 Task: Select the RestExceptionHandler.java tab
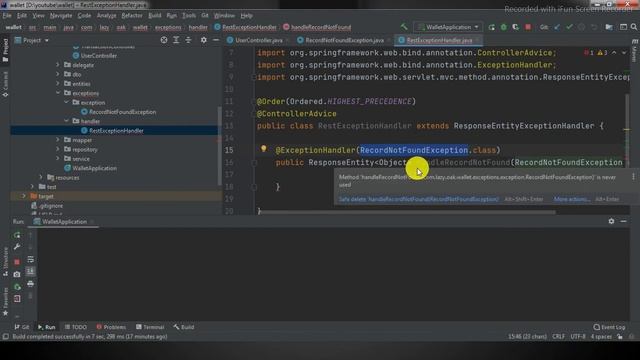[439, 40]
